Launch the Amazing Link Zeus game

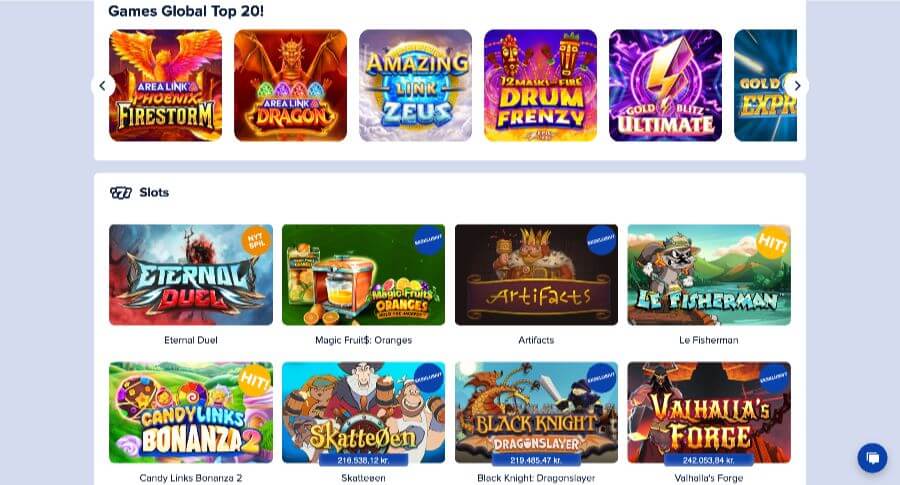pyautogui.click(x=416, y=86)
